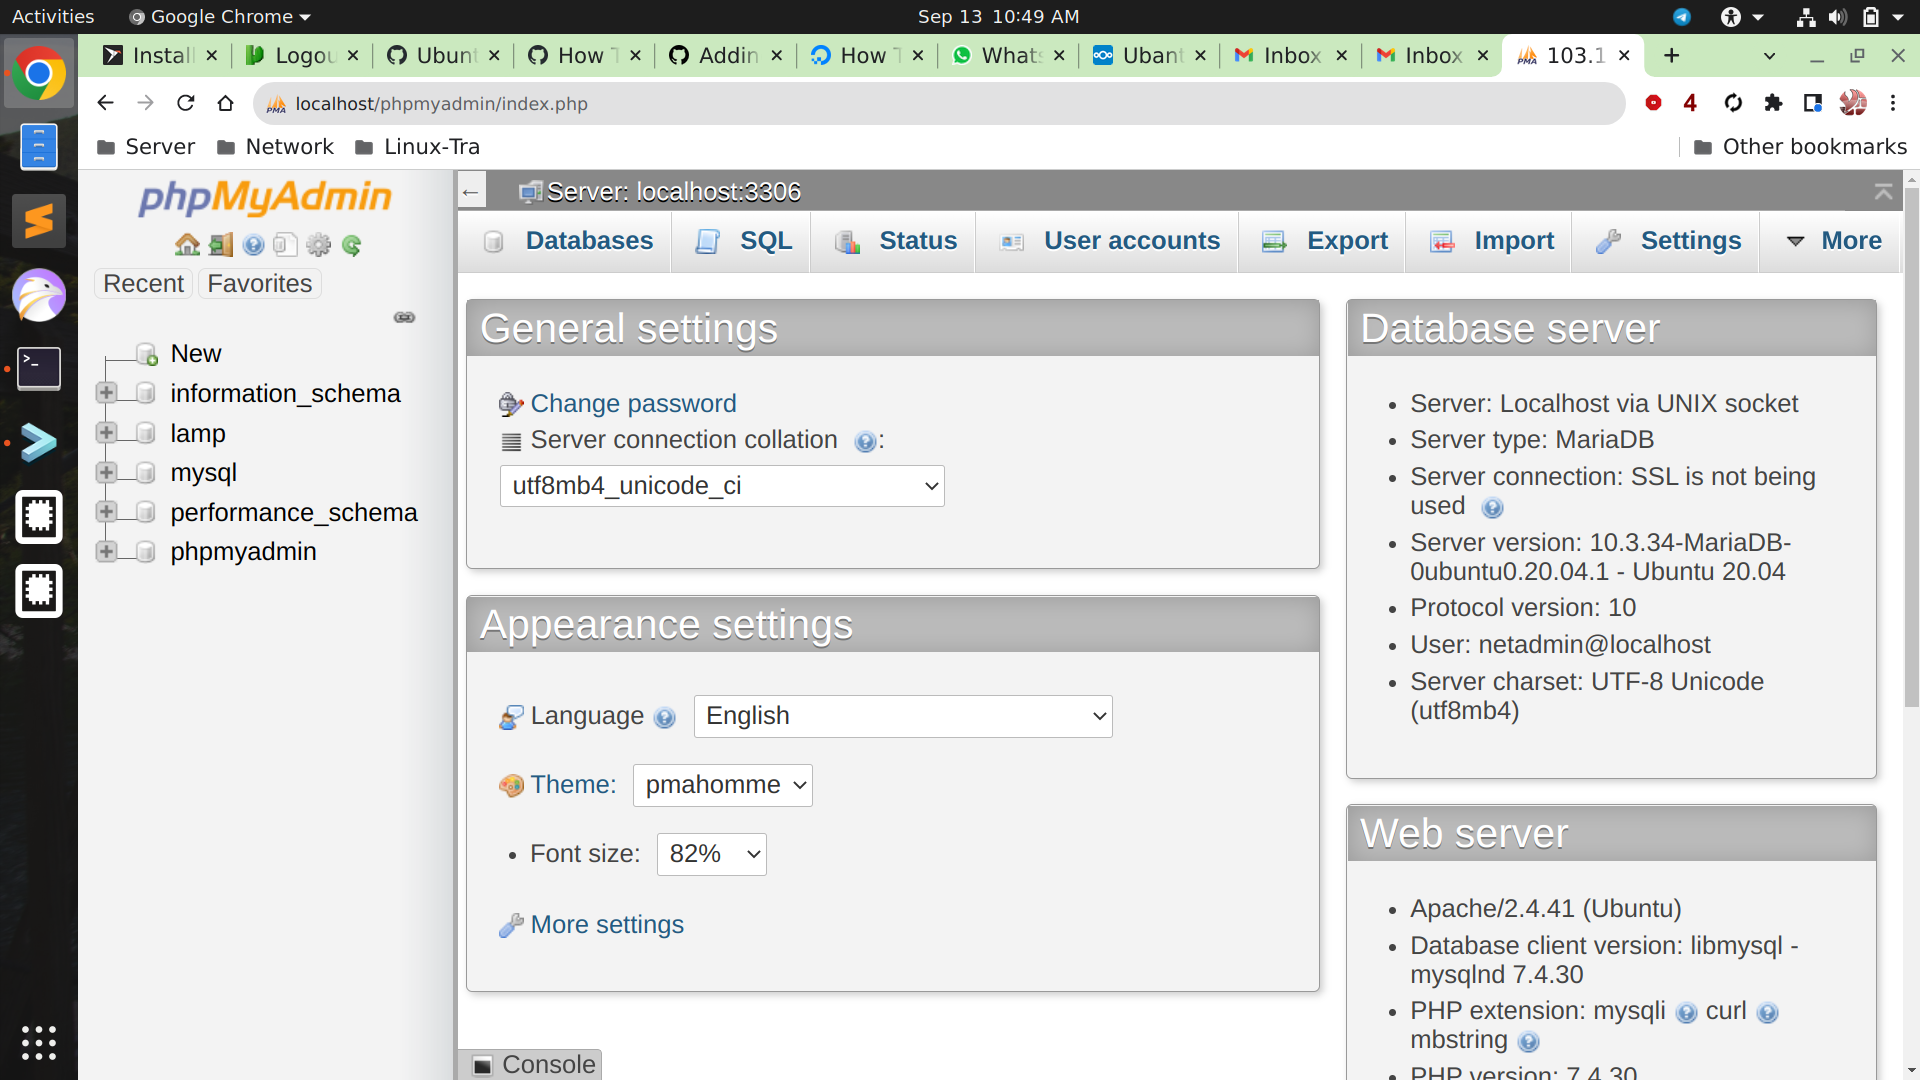The image size is (1920, 1080).
Task: Open MariaDB documentation document icon
Action: (x=286, y=245)
